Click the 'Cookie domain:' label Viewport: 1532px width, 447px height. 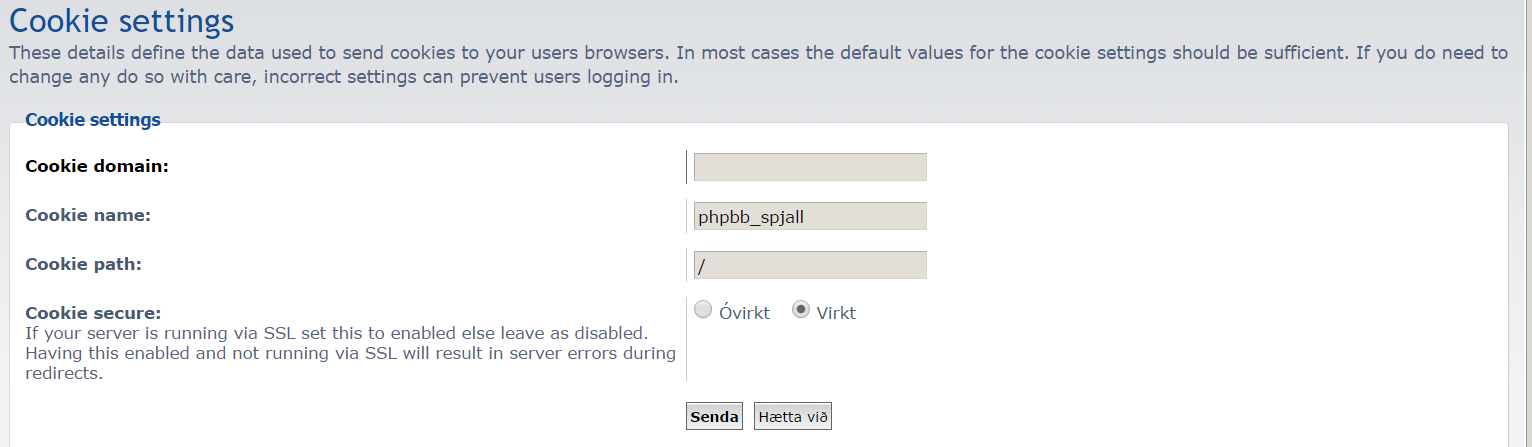[x=97, y=166]
